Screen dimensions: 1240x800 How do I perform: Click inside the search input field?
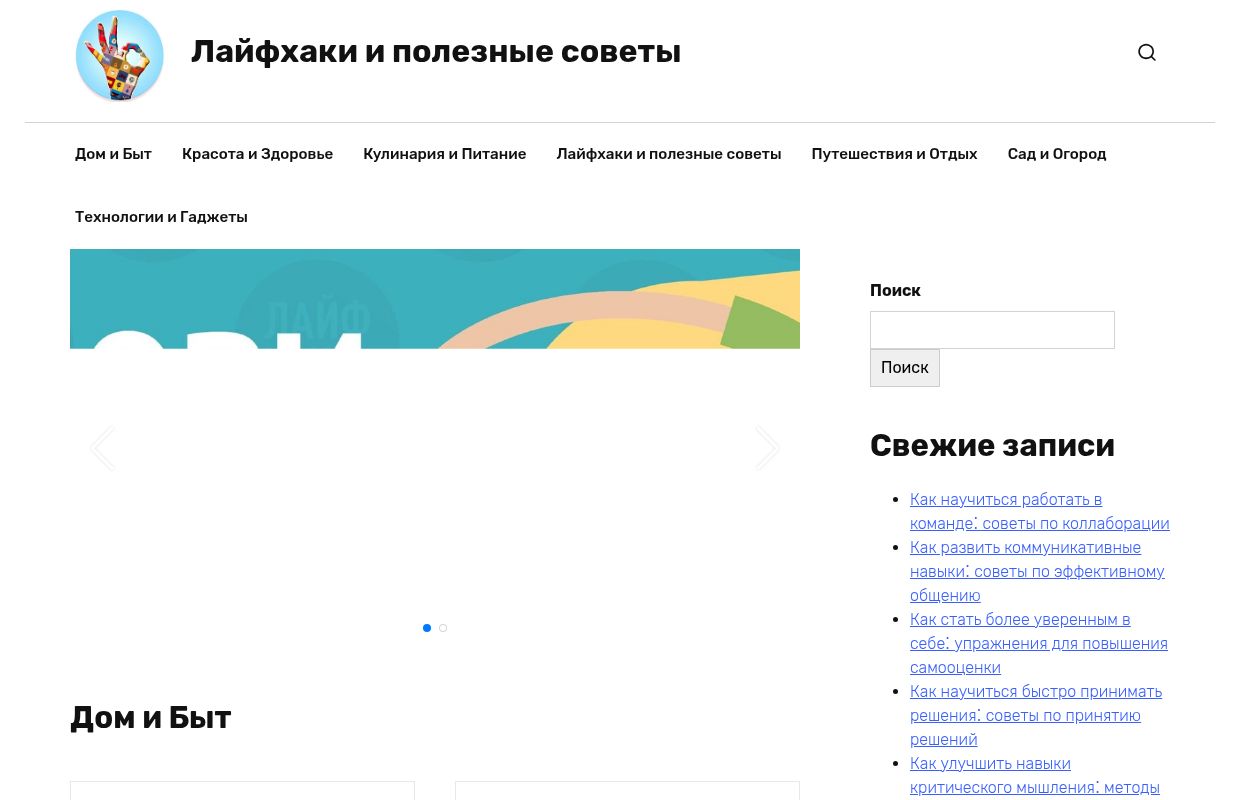[992, 330]
